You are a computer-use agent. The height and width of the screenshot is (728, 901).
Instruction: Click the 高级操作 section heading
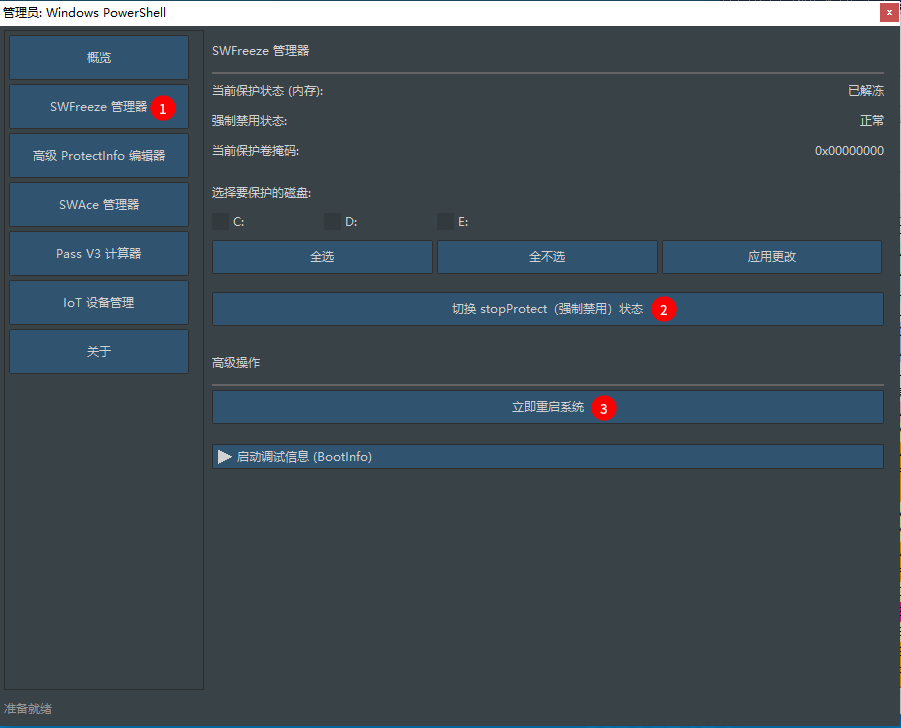236,363
